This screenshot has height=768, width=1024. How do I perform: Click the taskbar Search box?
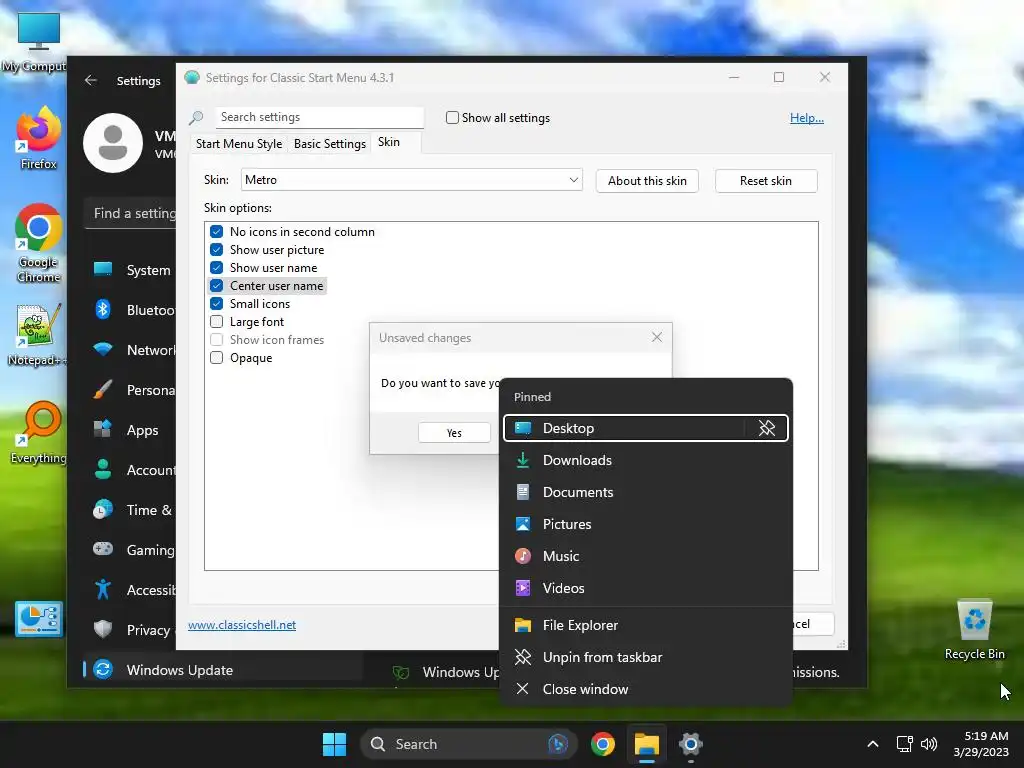pyautogui.click(x=468, y=744)
